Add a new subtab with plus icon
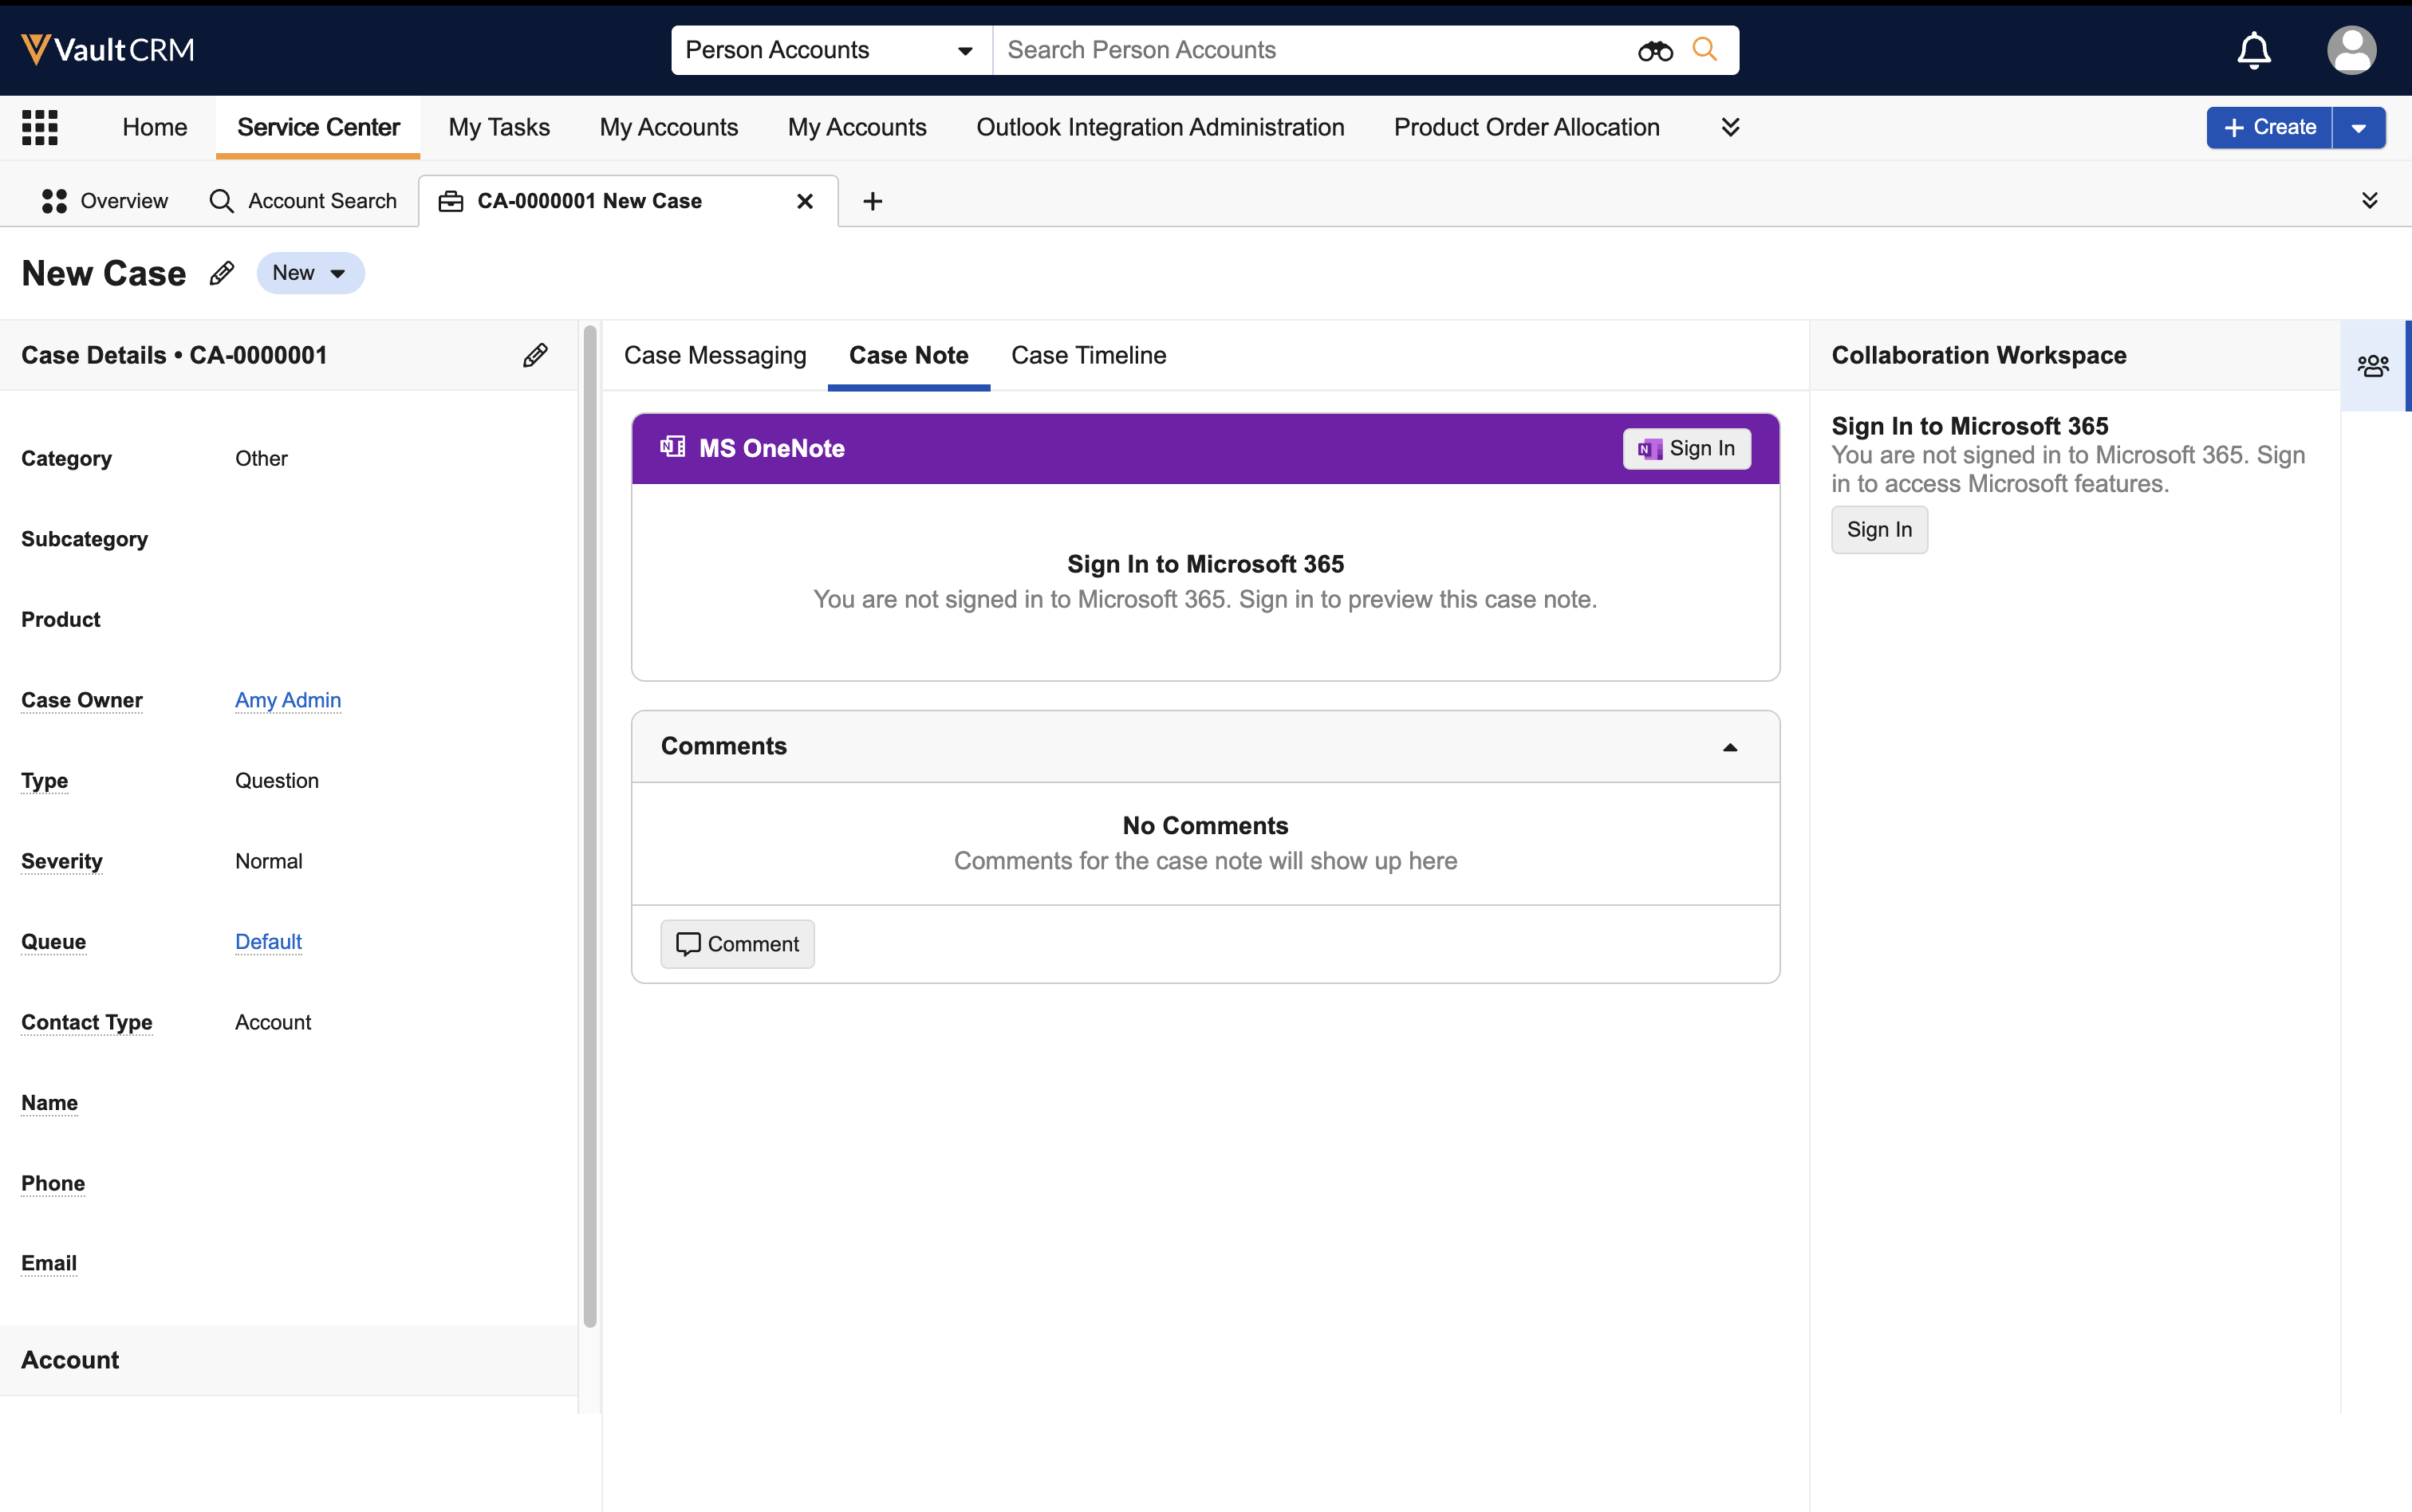The image size is (2412, 1512). (x=873, y=201)
